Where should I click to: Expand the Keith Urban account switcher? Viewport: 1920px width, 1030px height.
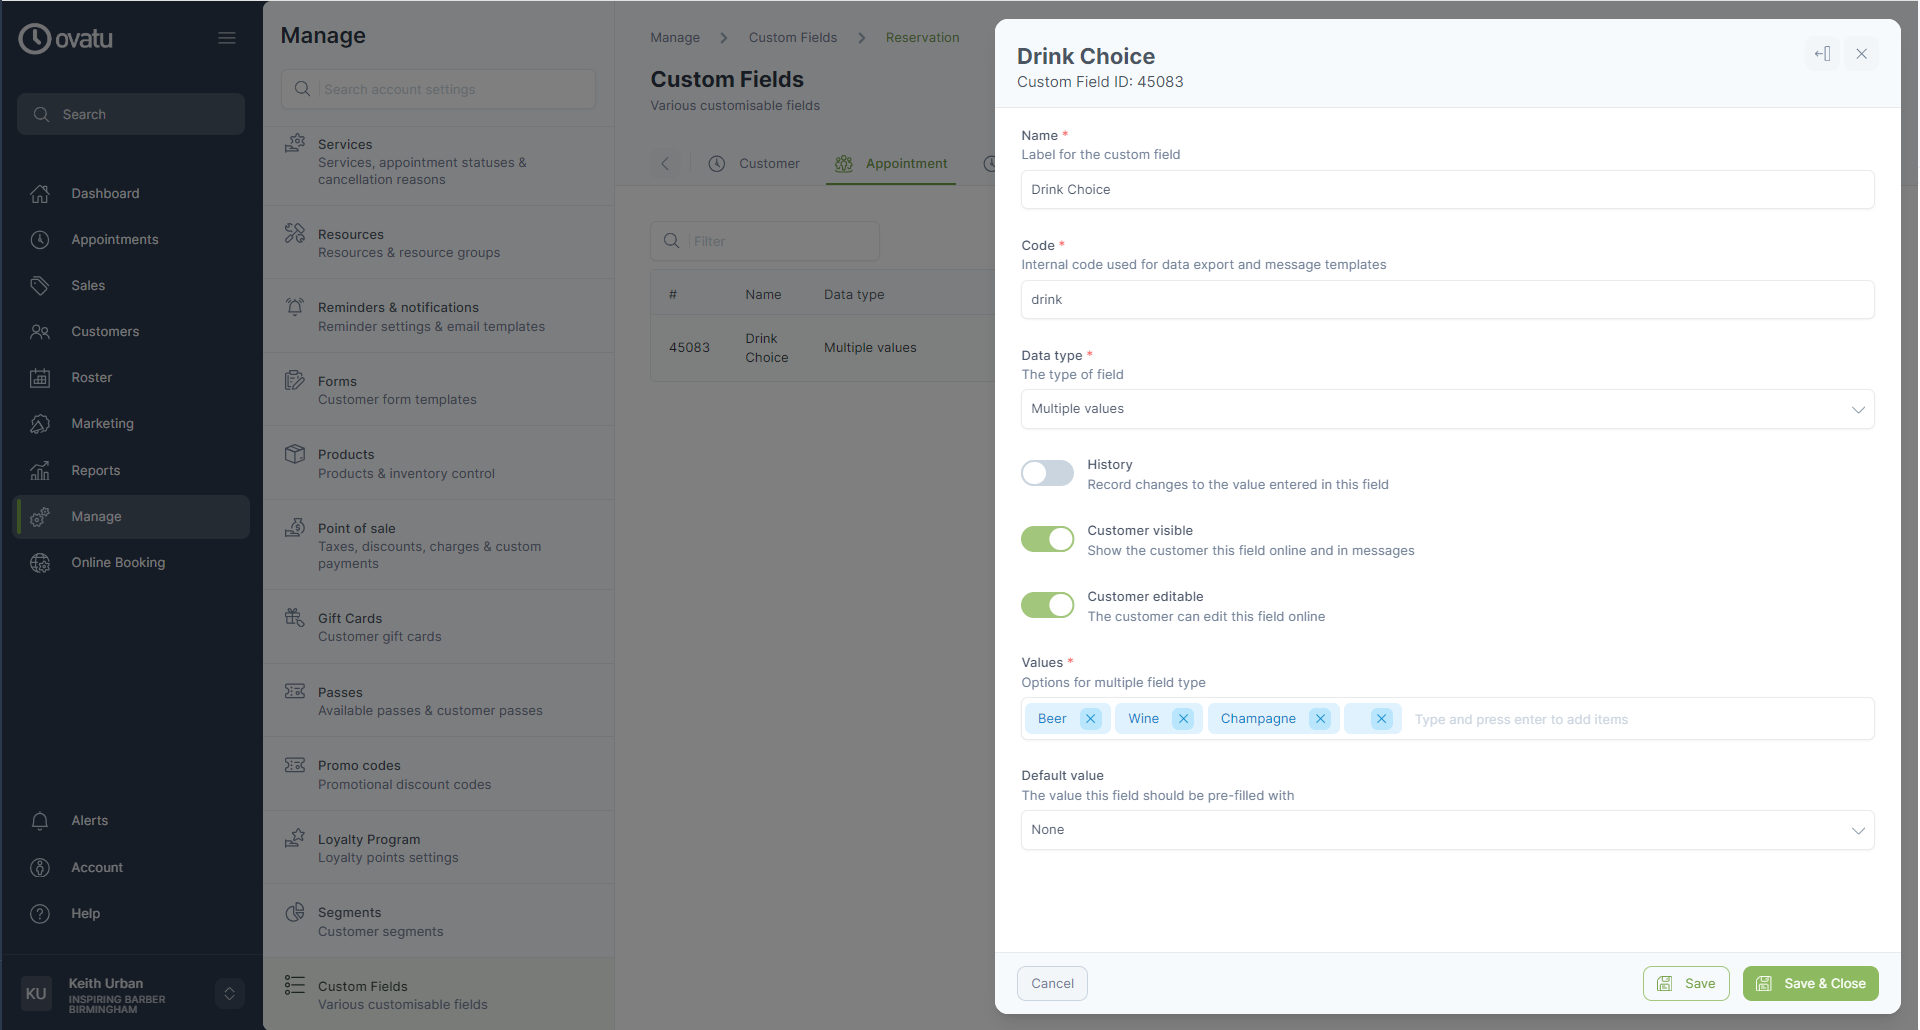pyautogui.click(x=229, y=993)
